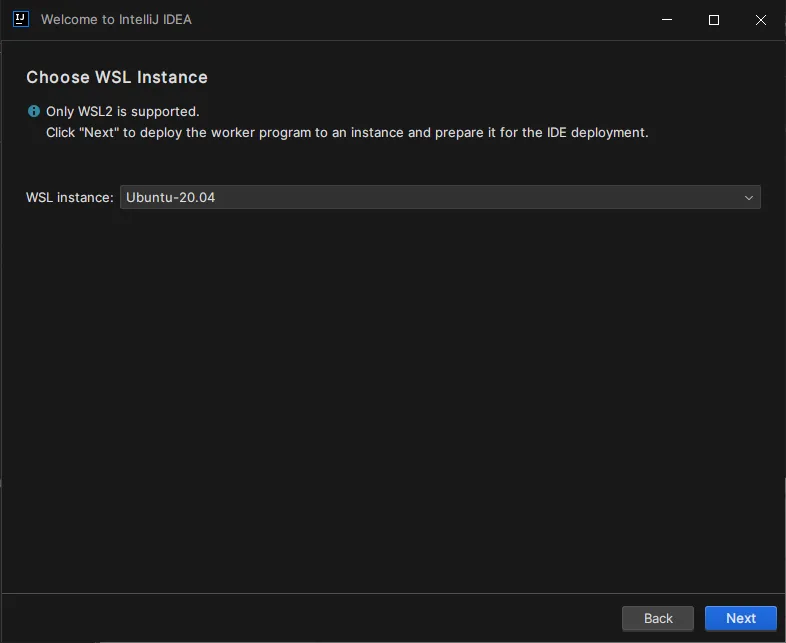
Task: Click the dropdown chevron arrow
Action: [x=748, y=197]
